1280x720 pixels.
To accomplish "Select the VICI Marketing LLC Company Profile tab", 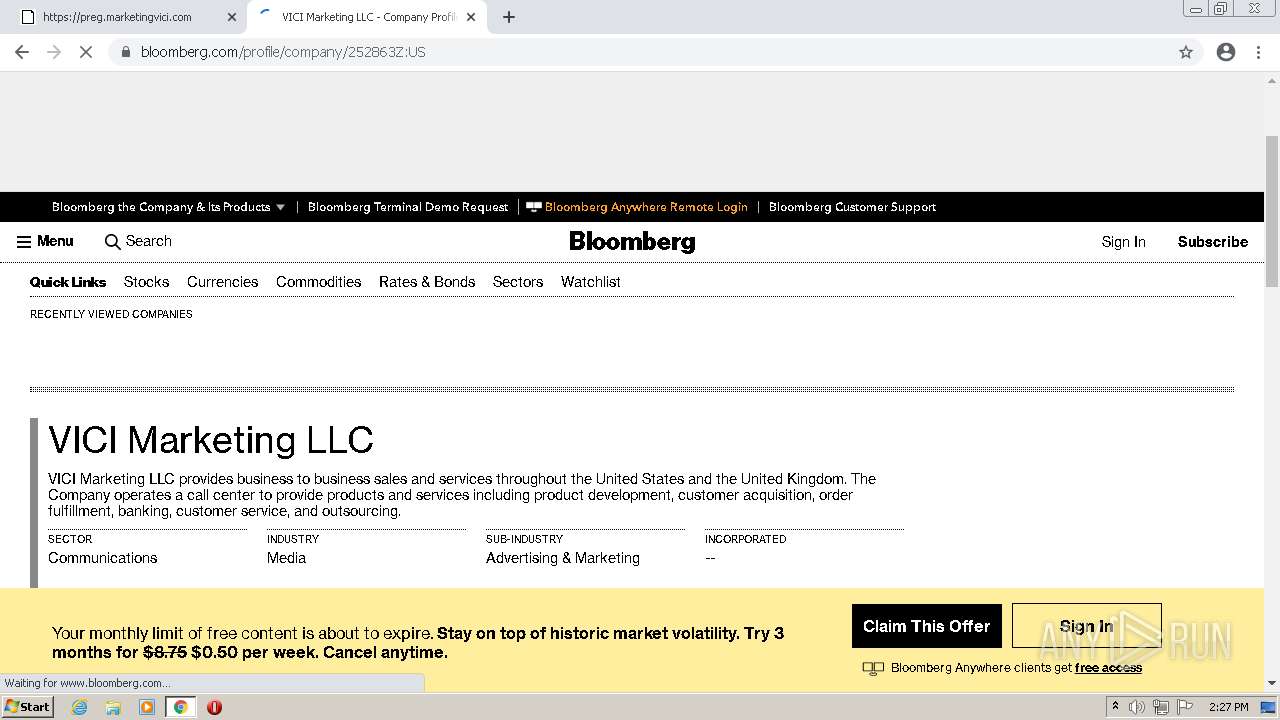I will pyautogui.click(x=368, y=17).
